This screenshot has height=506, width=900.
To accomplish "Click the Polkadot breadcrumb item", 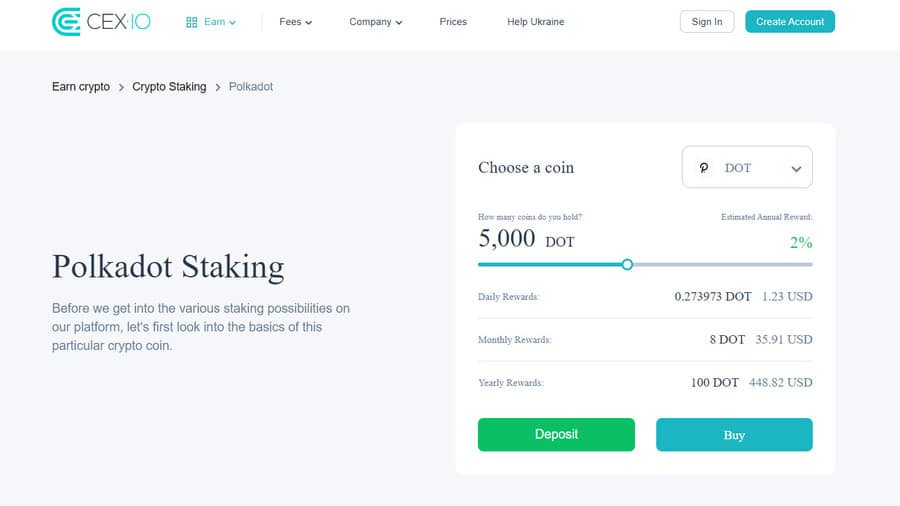I will 251,87.
